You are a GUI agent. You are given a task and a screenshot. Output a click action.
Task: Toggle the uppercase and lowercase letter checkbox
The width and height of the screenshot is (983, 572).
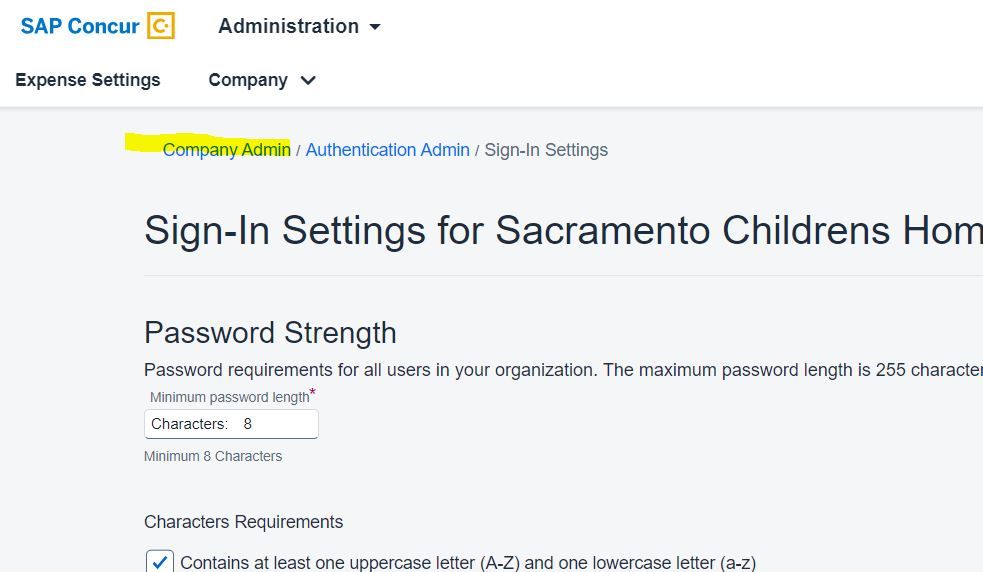pyautogui.click(x=160, y=562)
